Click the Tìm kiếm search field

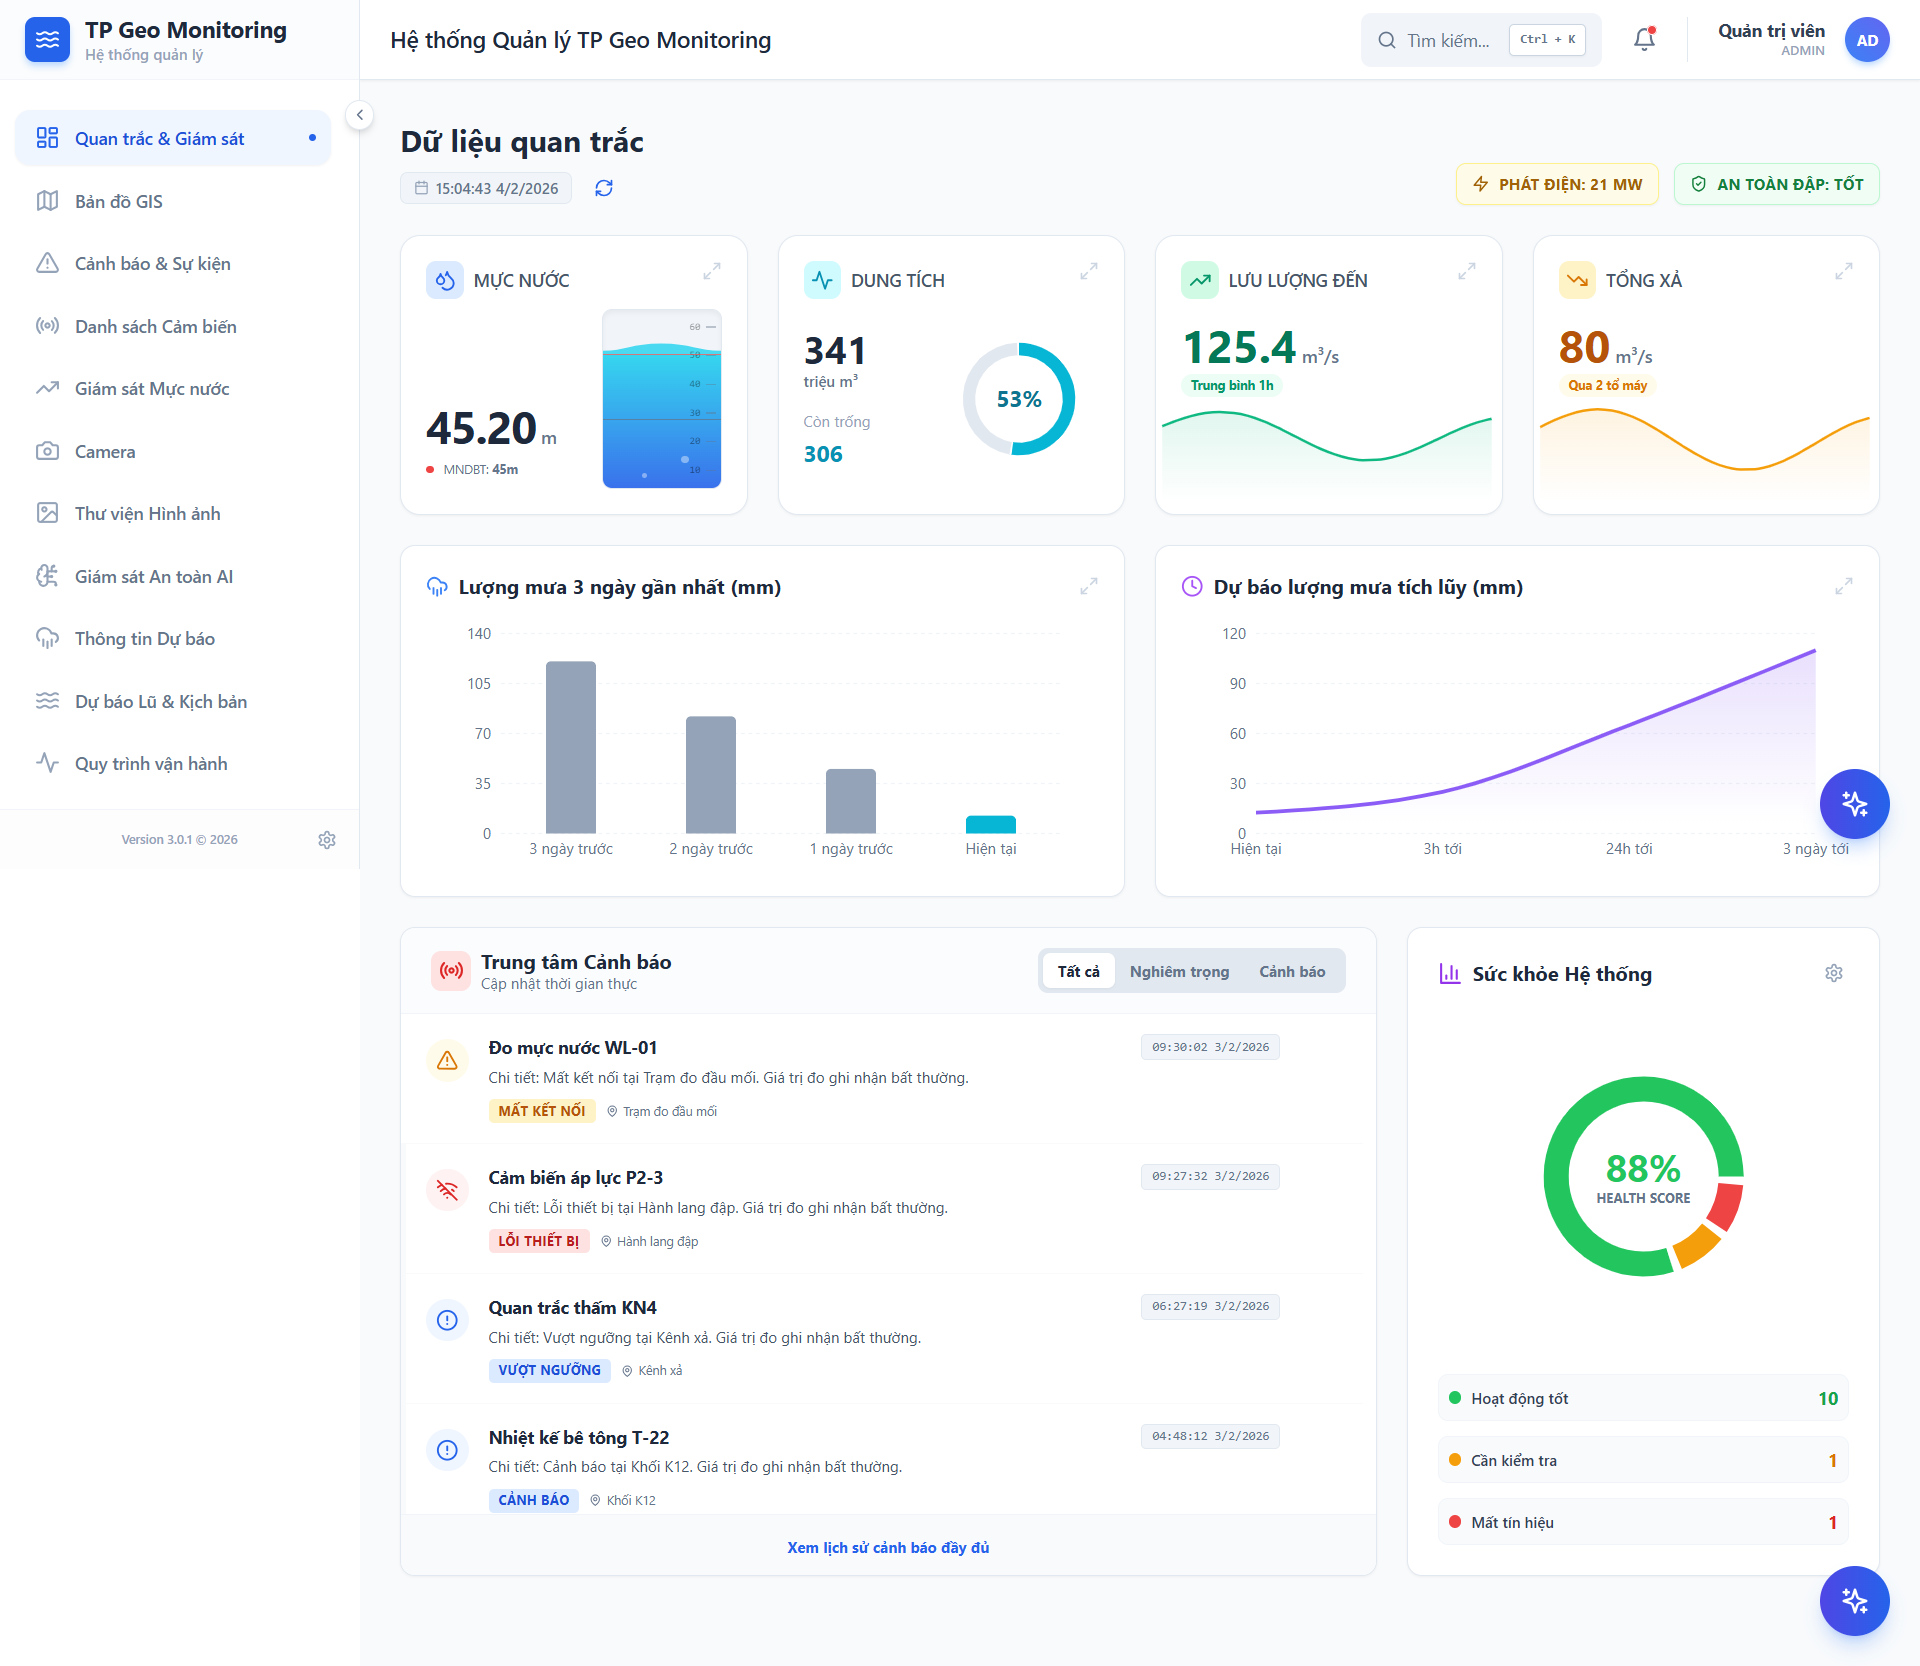click(x=1447, y=40)
